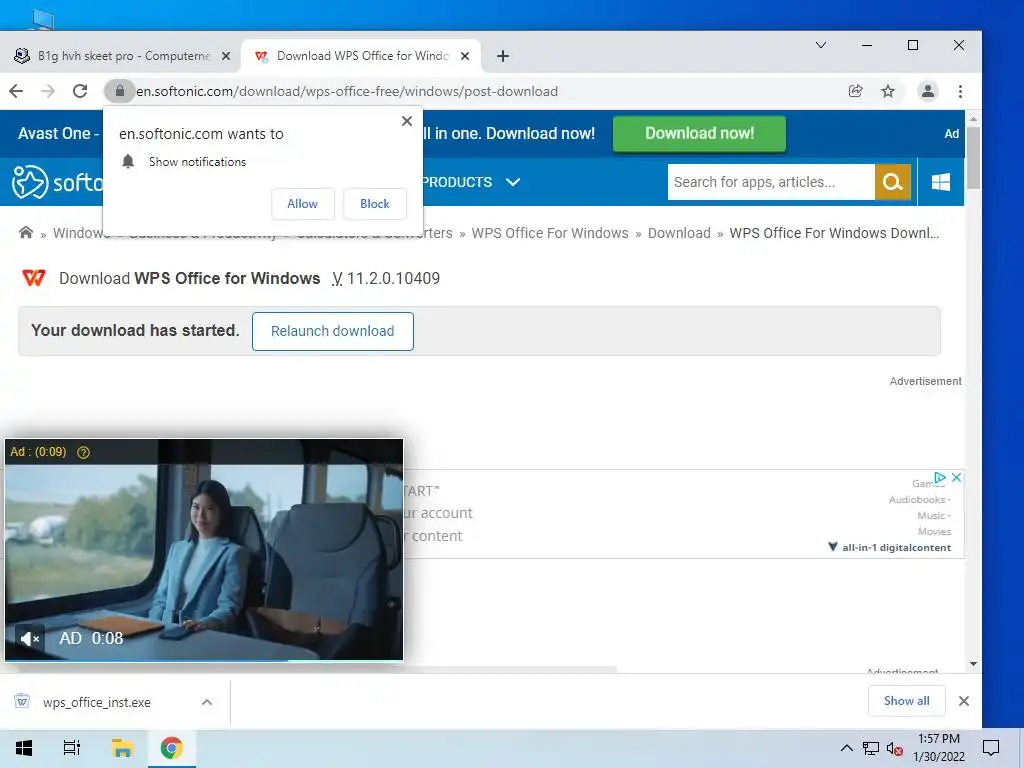Click the vertical scrollbar thumb

(973, 159)
